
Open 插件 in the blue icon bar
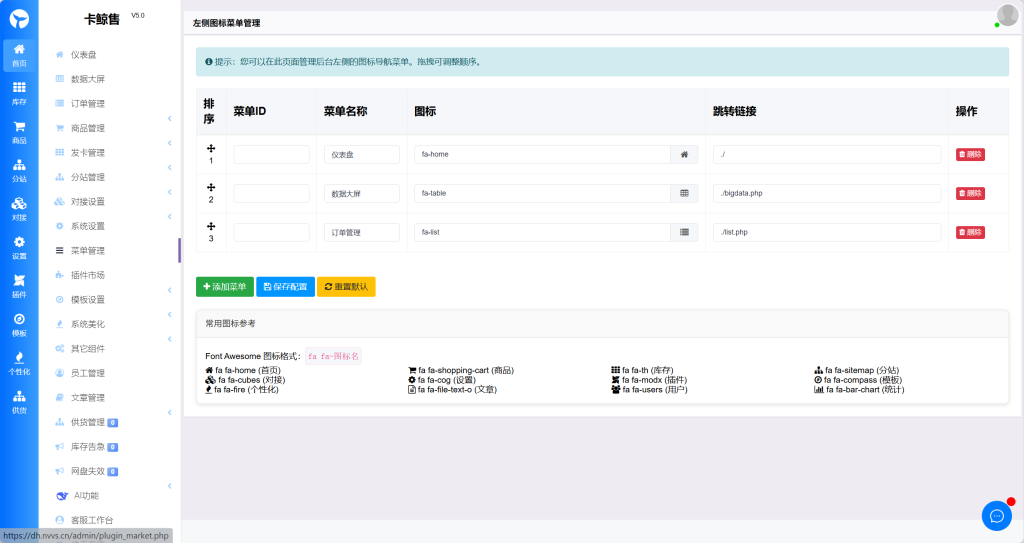pos(19,286)
